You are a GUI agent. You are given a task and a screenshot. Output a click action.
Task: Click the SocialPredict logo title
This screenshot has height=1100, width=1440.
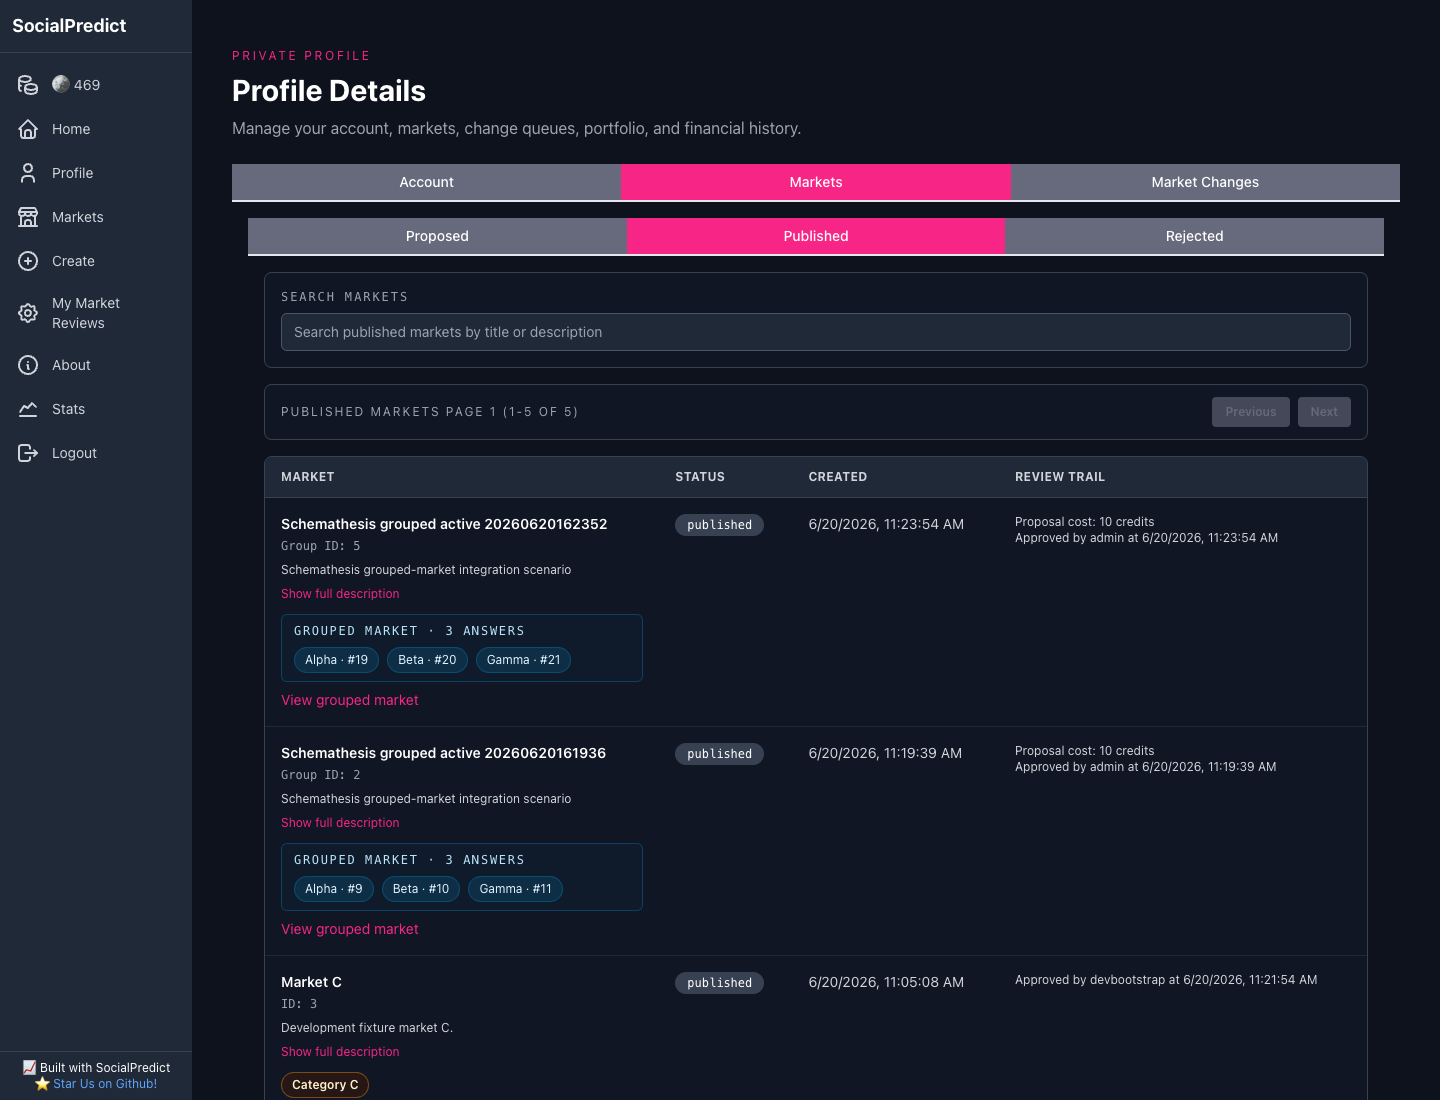pyautogui.click(x=69, y=26)
